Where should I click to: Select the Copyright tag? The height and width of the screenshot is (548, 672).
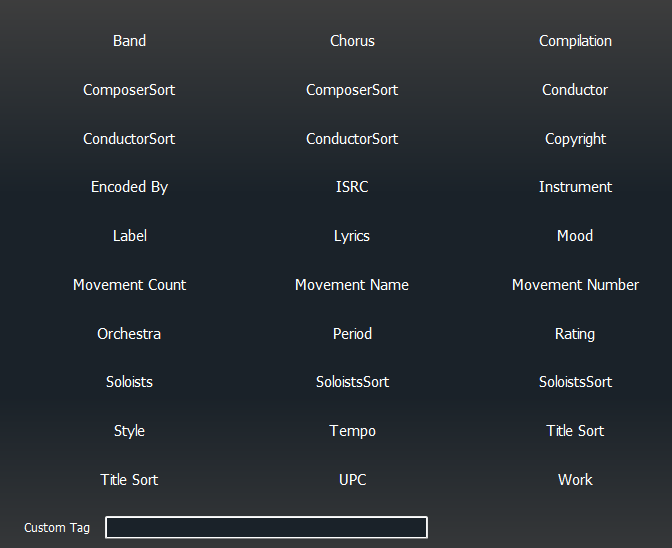point(575,139)
